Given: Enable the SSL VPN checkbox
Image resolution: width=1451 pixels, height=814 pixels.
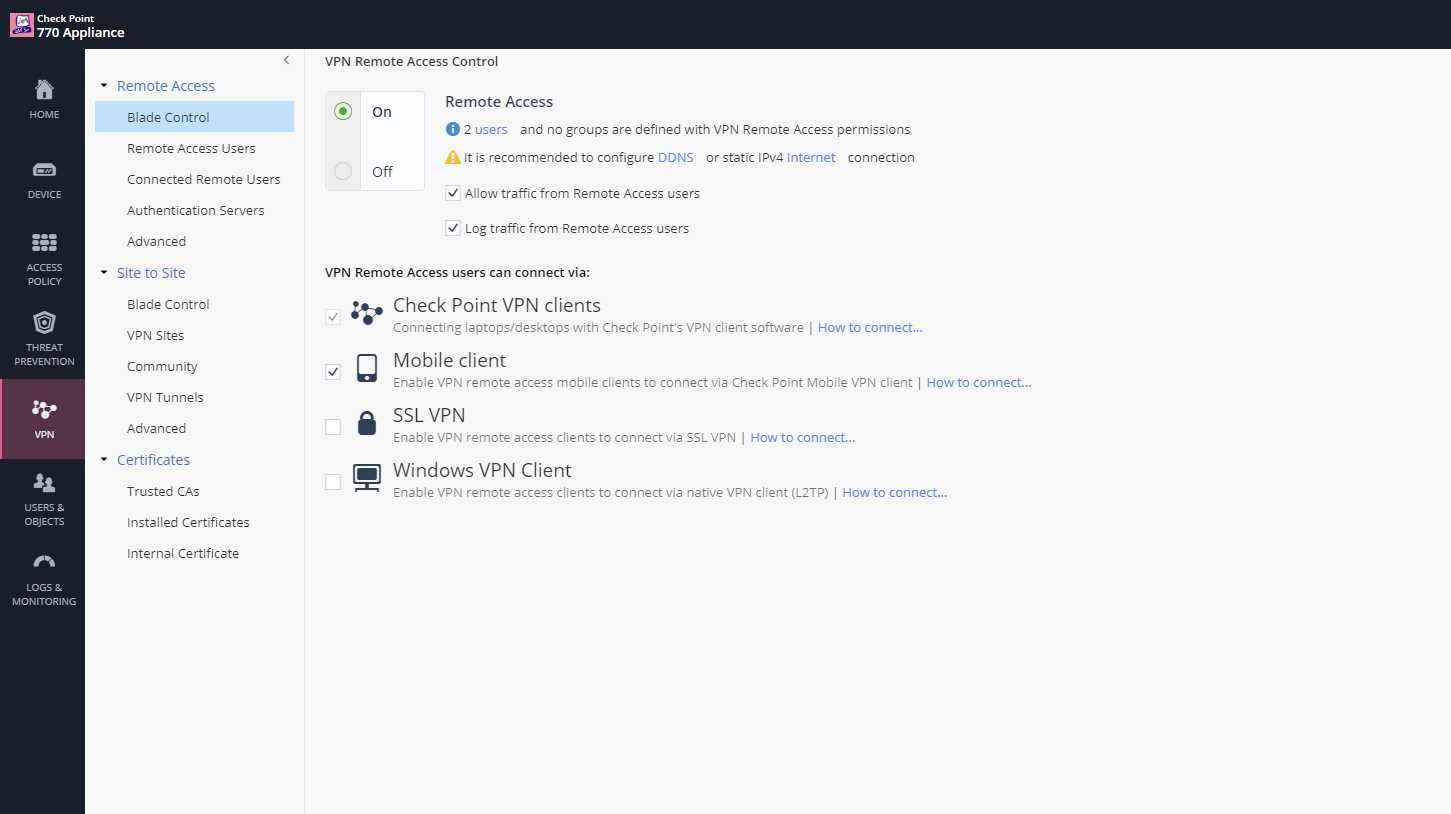Looking at the screenshot, I should coord(333,427).
